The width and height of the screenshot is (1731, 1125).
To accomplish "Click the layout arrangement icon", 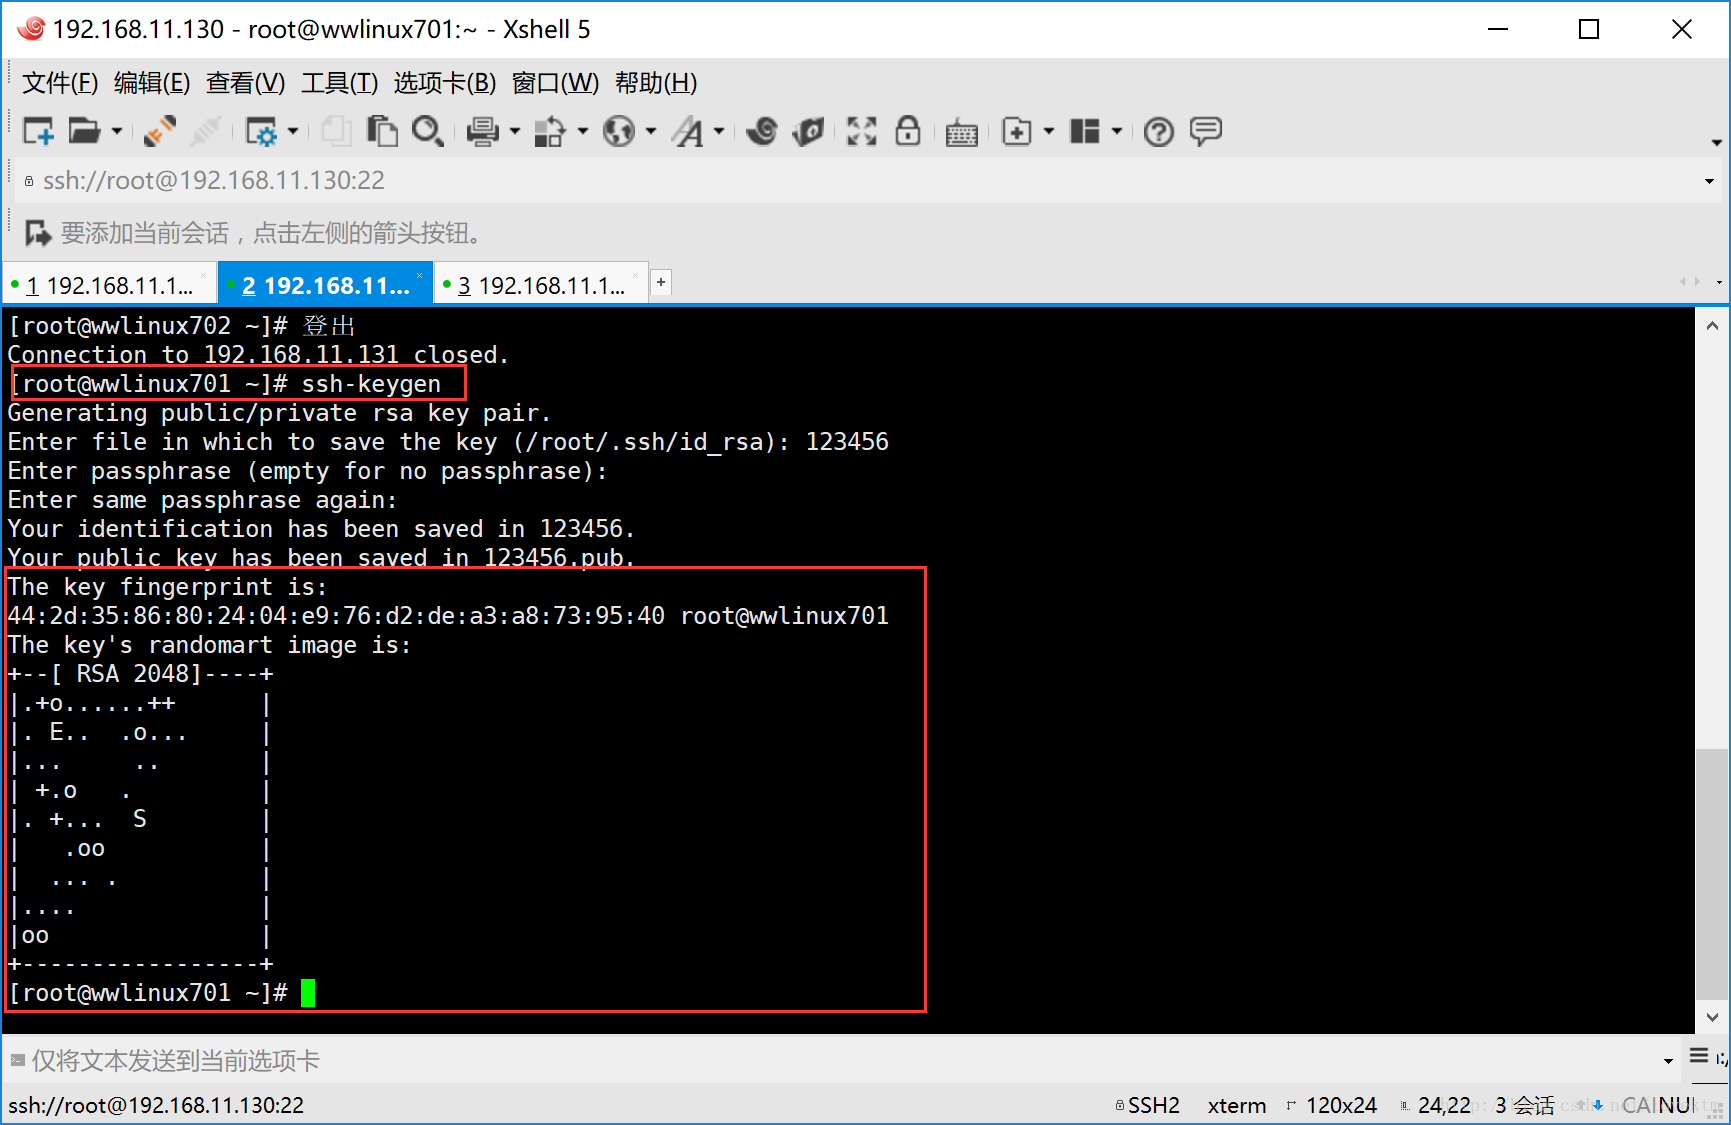I will click(x=1085, y=131).
